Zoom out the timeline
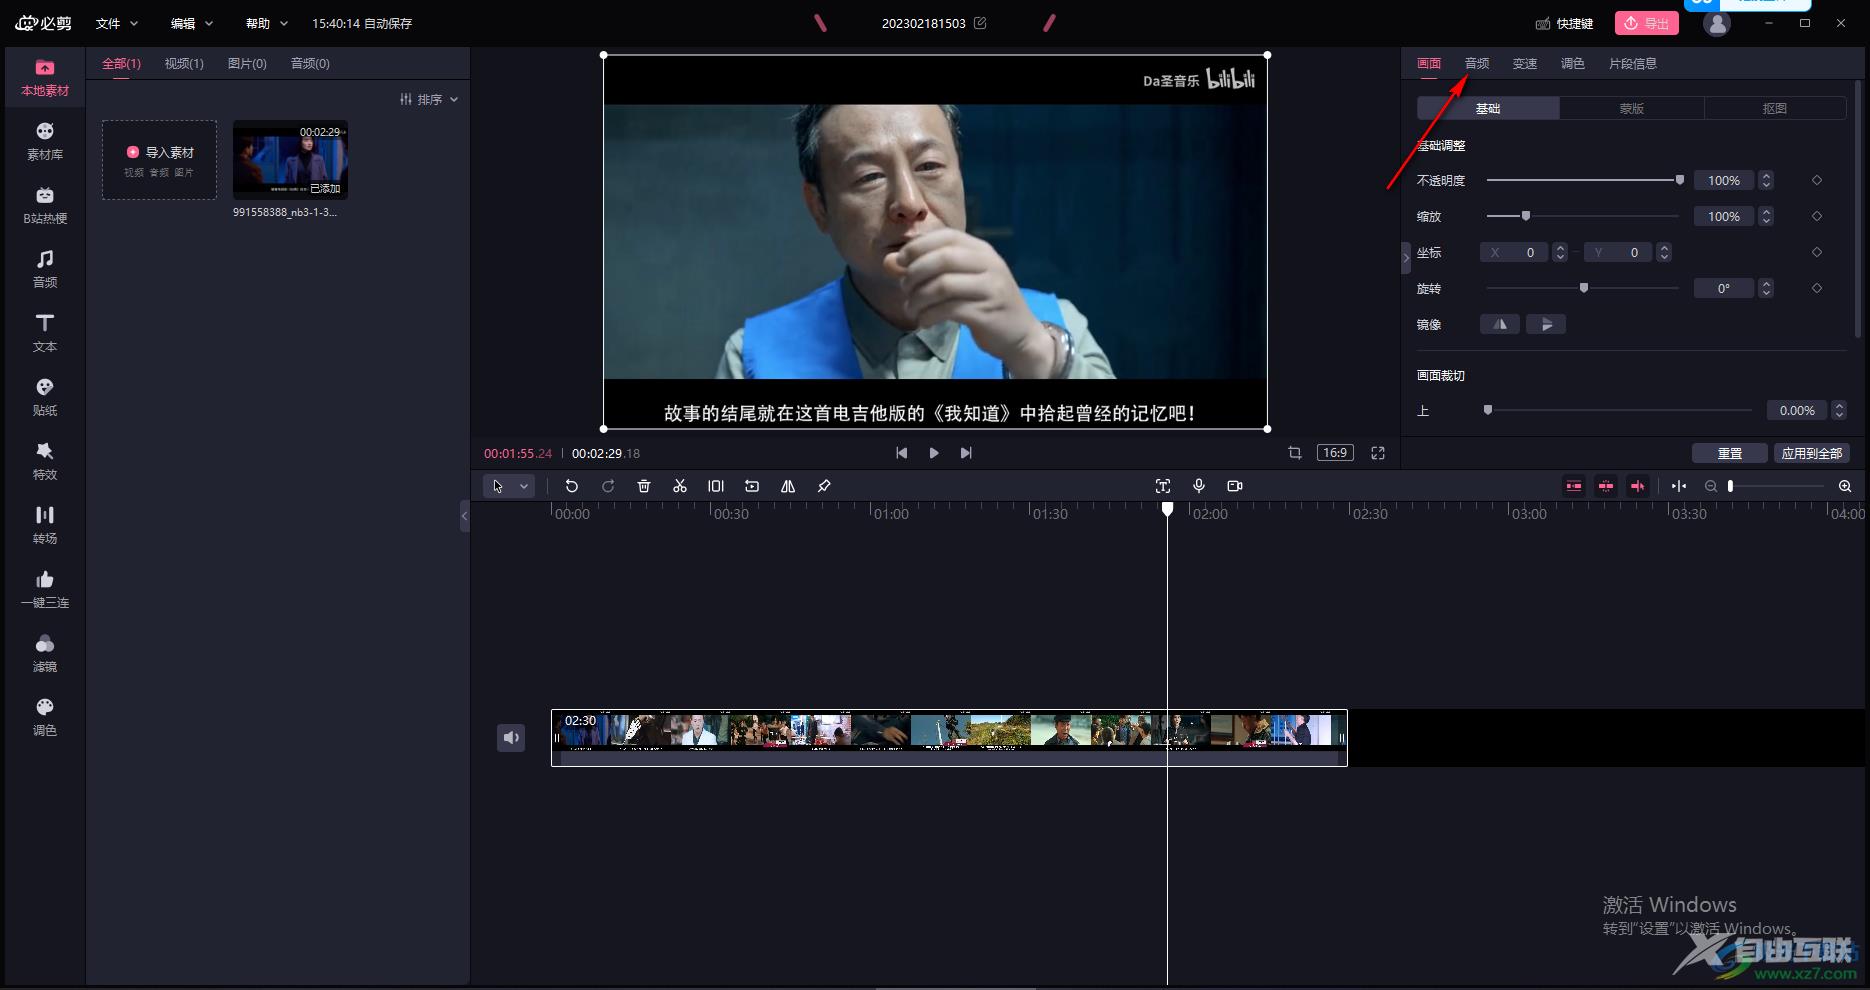 click(1711, 486)
